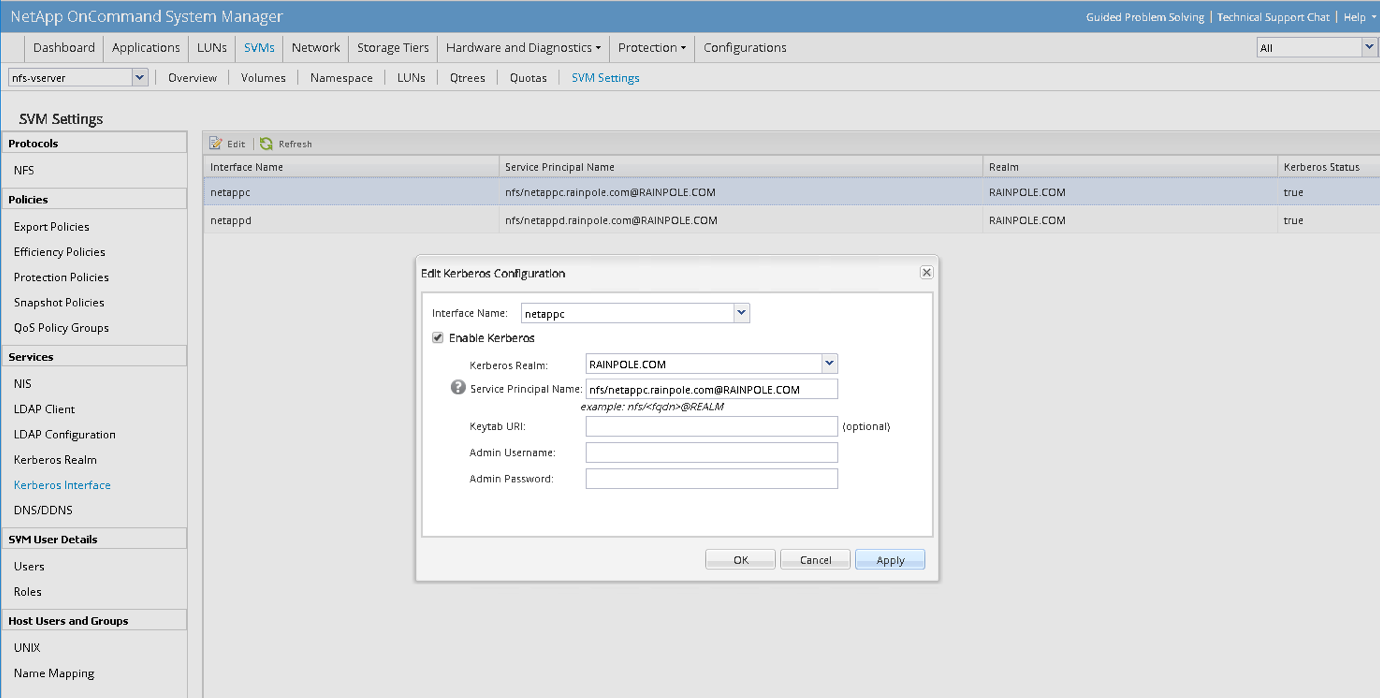Switch to the Dashboard tab

[64, 47]
